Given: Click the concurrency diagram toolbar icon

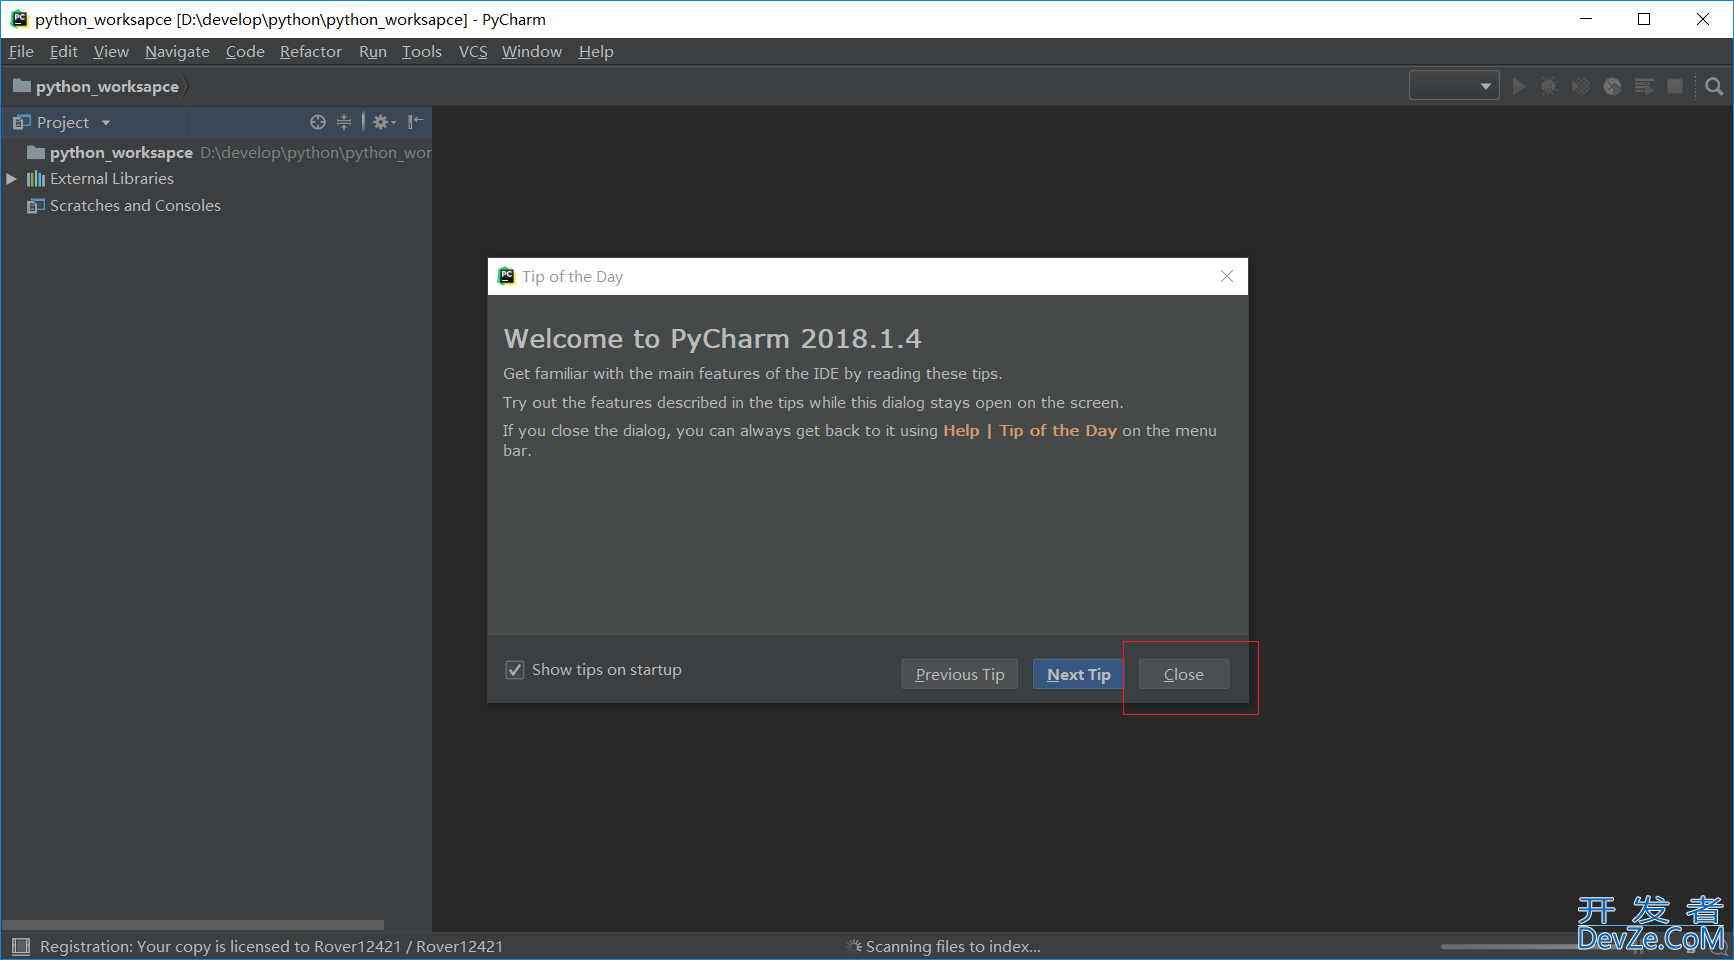Looking at the screenshot, I should 1644,87.
